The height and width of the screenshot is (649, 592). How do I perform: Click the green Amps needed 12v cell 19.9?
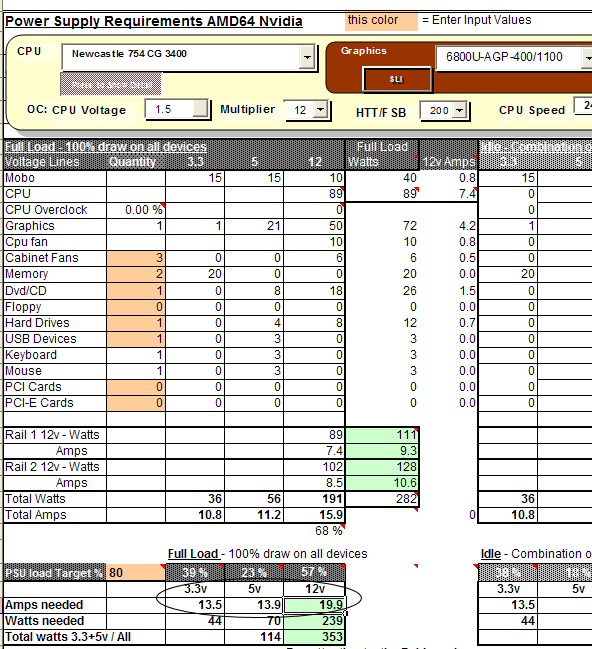[314, 605]
